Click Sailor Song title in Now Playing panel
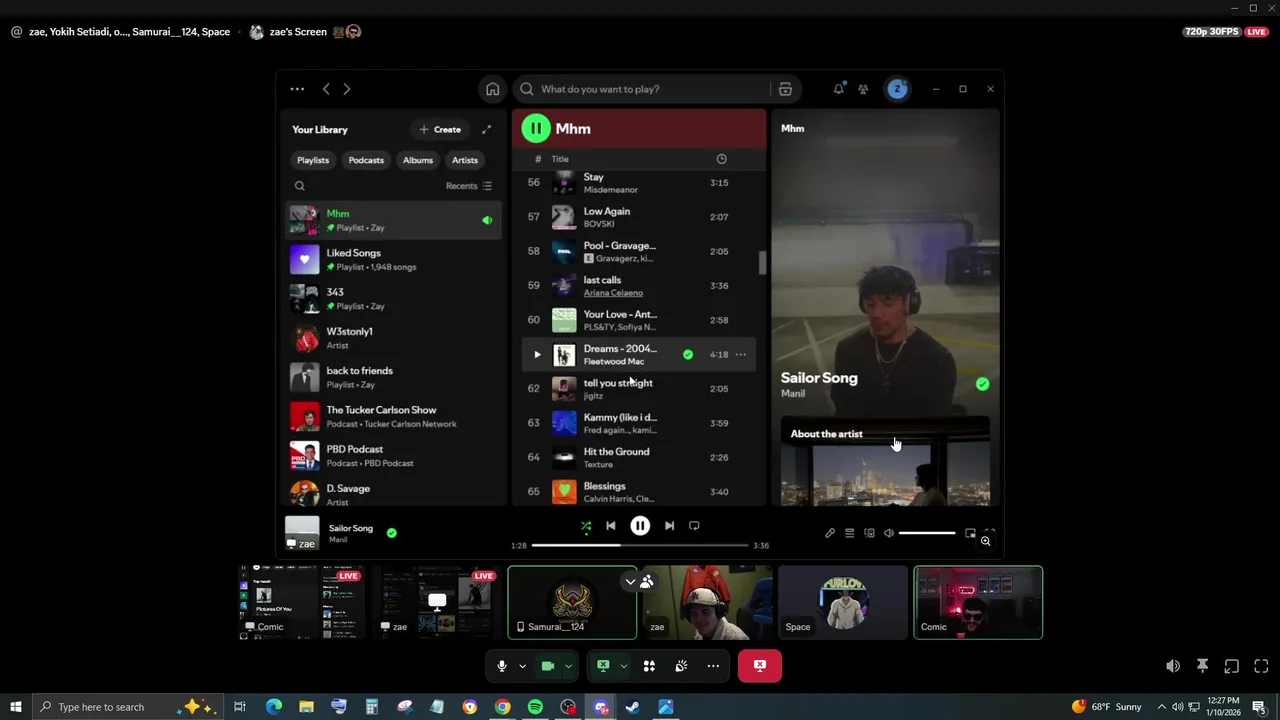1280x720 pixels. tap(819, 378)
